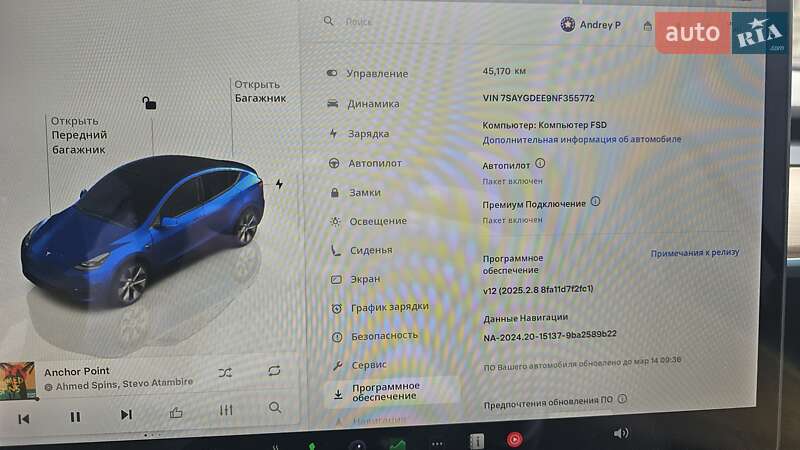Screen dimensions: 800x450
Task: Toggle repeat mode
Action: [x=274, y=371]
